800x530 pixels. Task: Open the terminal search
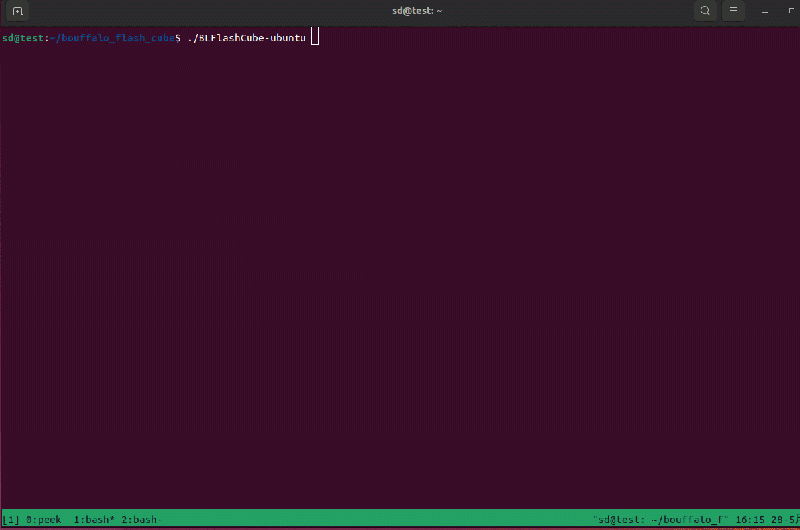click(705, 11)
